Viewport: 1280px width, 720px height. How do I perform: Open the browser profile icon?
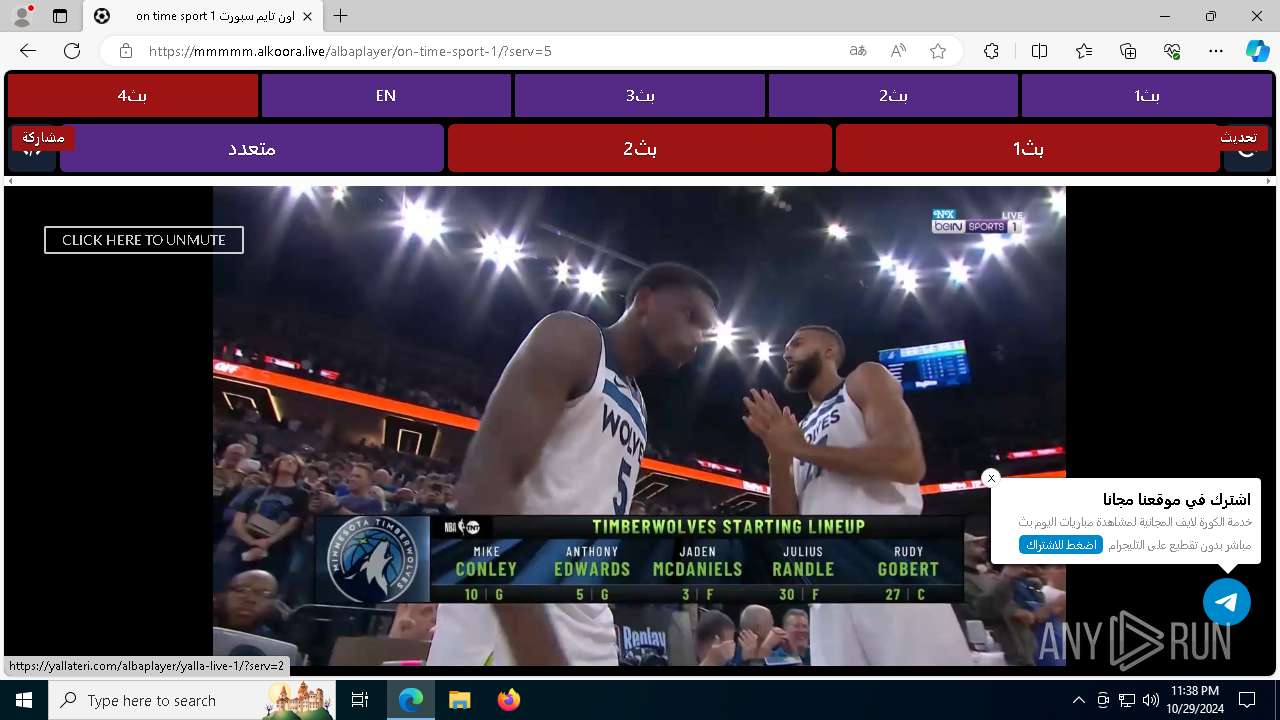click(x=22, y=16)
